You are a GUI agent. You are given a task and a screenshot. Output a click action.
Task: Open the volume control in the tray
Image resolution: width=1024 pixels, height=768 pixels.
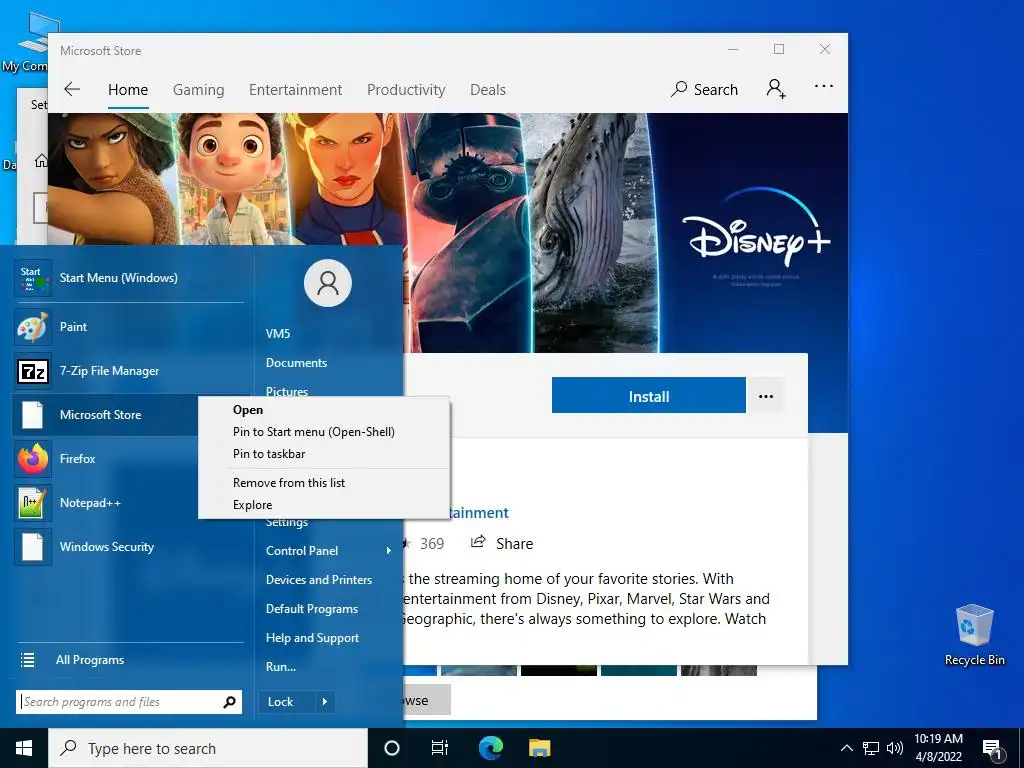[895, 748]
